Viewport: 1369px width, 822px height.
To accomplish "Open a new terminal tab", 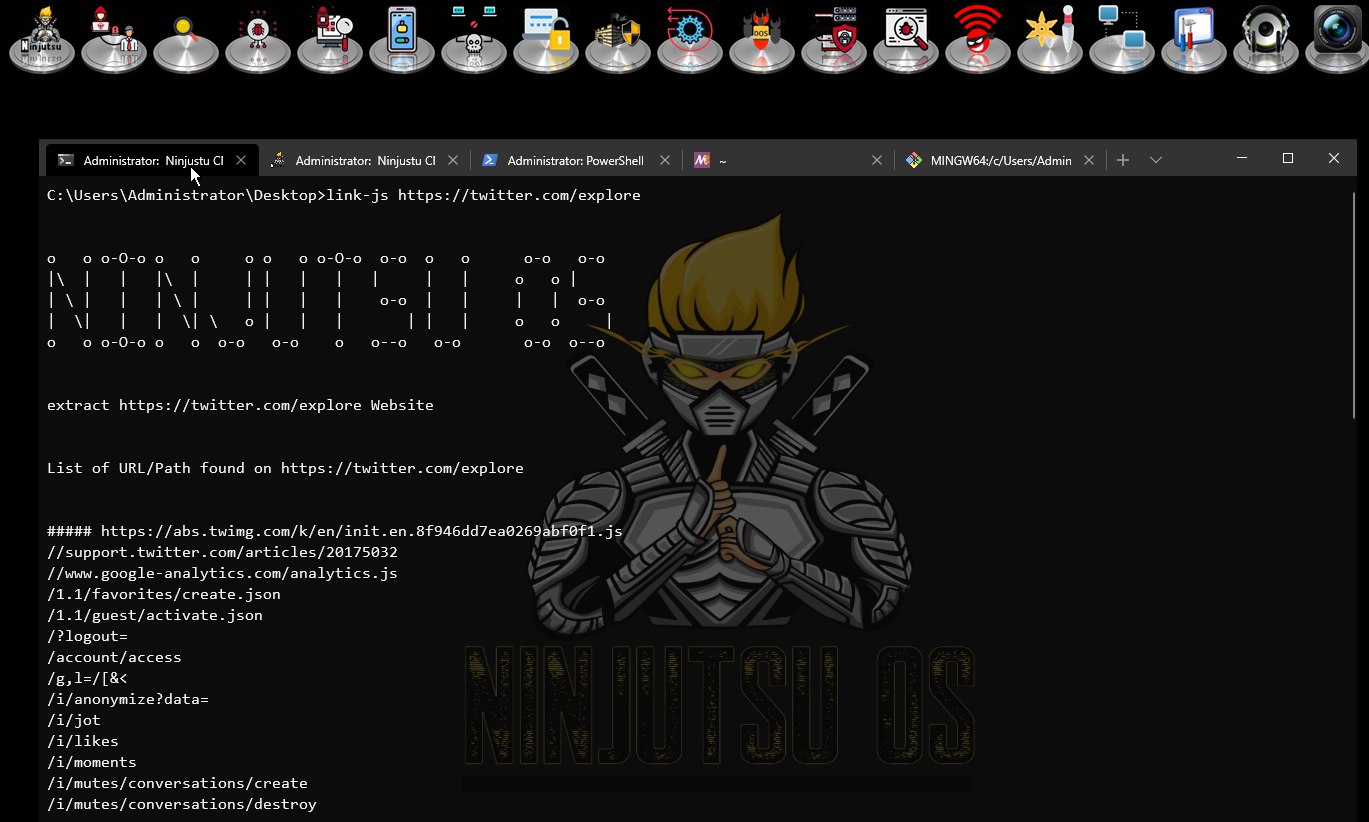I will tap(1123, 160).
